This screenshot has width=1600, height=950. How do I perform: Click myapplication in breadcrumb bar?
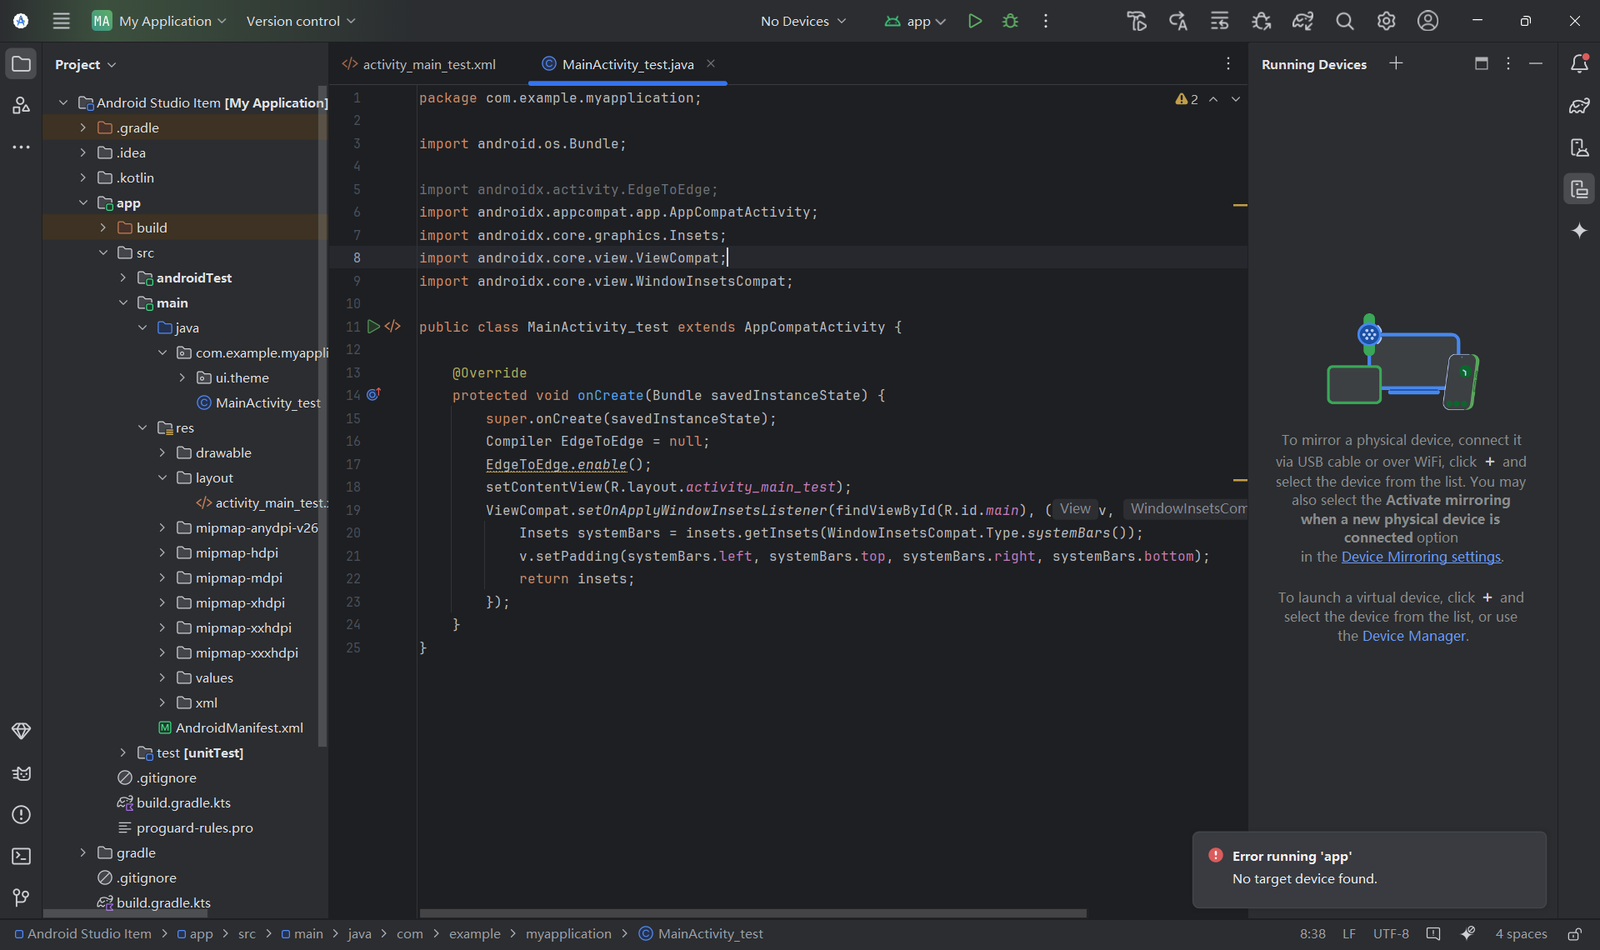[568, 934]
